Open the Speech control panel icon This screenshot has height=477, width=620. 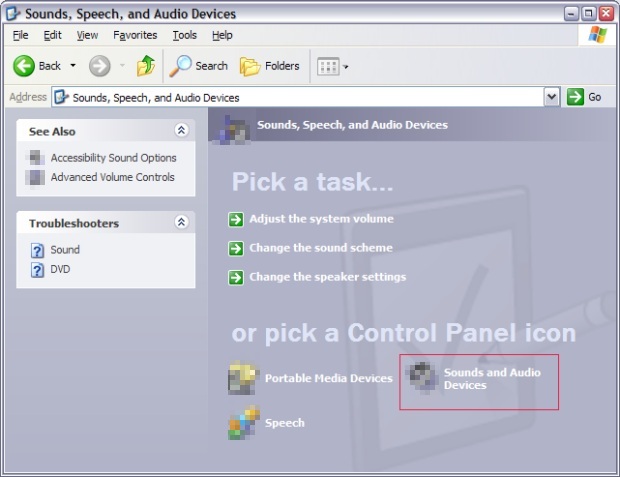coord(243,422)
